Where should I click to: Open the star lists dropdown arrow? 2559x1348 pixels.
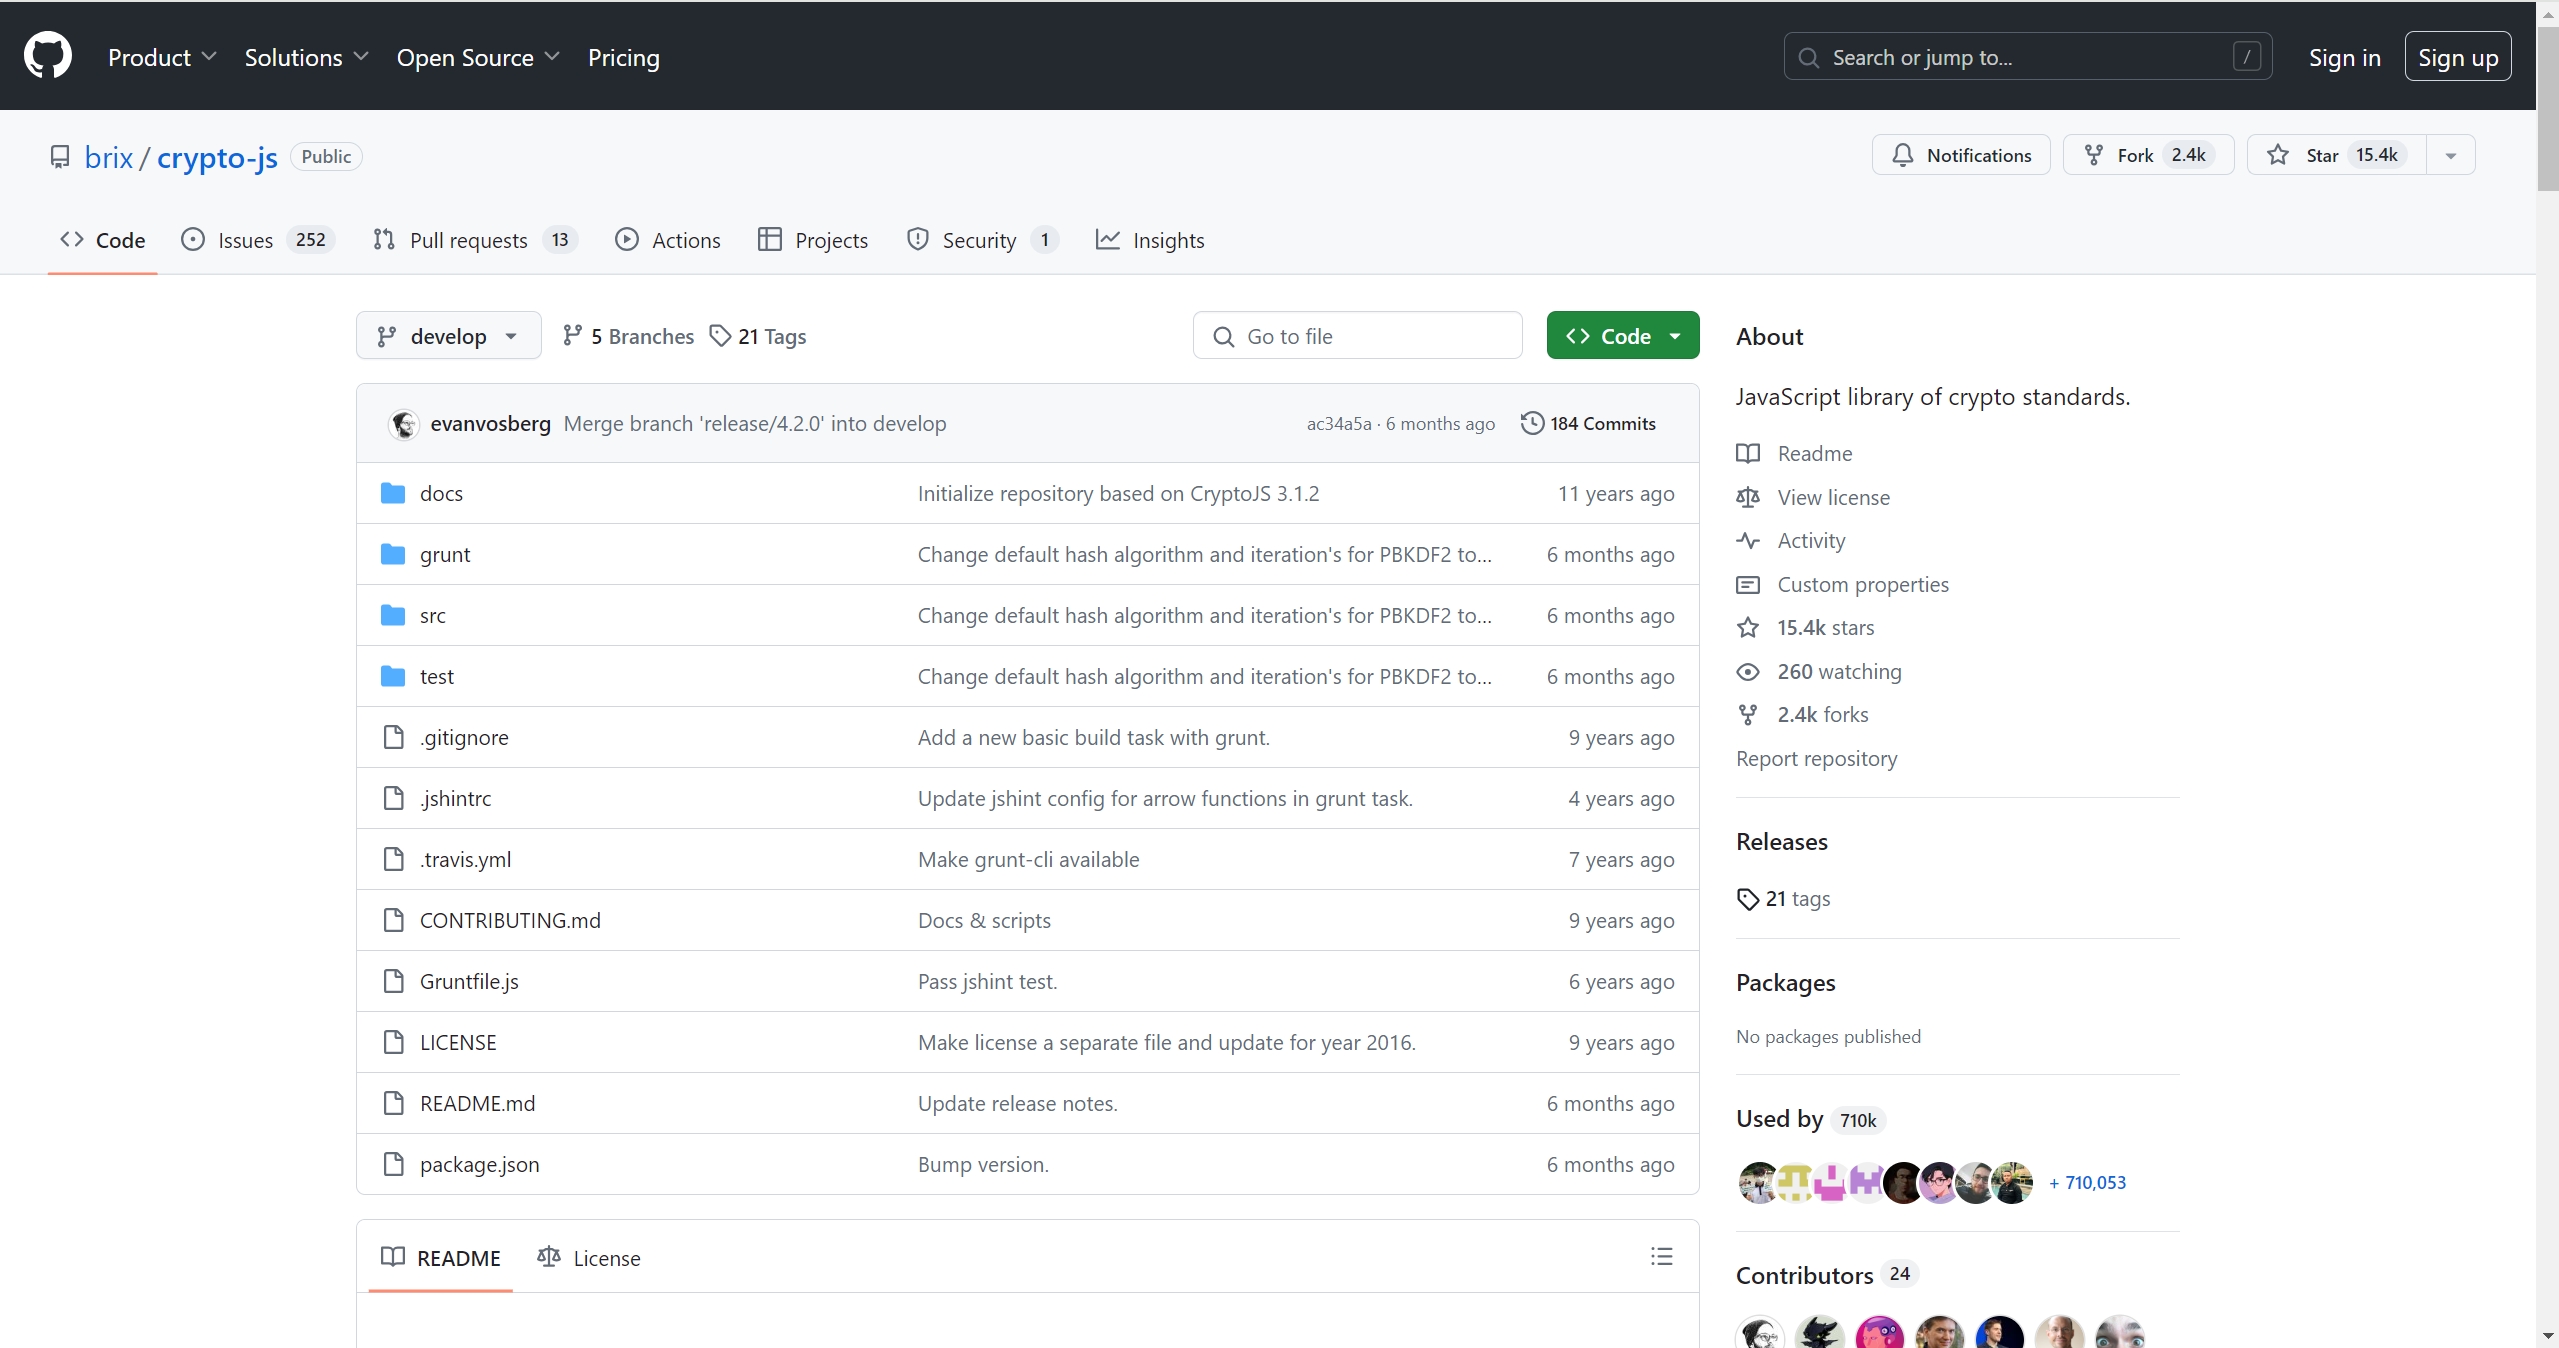(x=2450, y=155)
